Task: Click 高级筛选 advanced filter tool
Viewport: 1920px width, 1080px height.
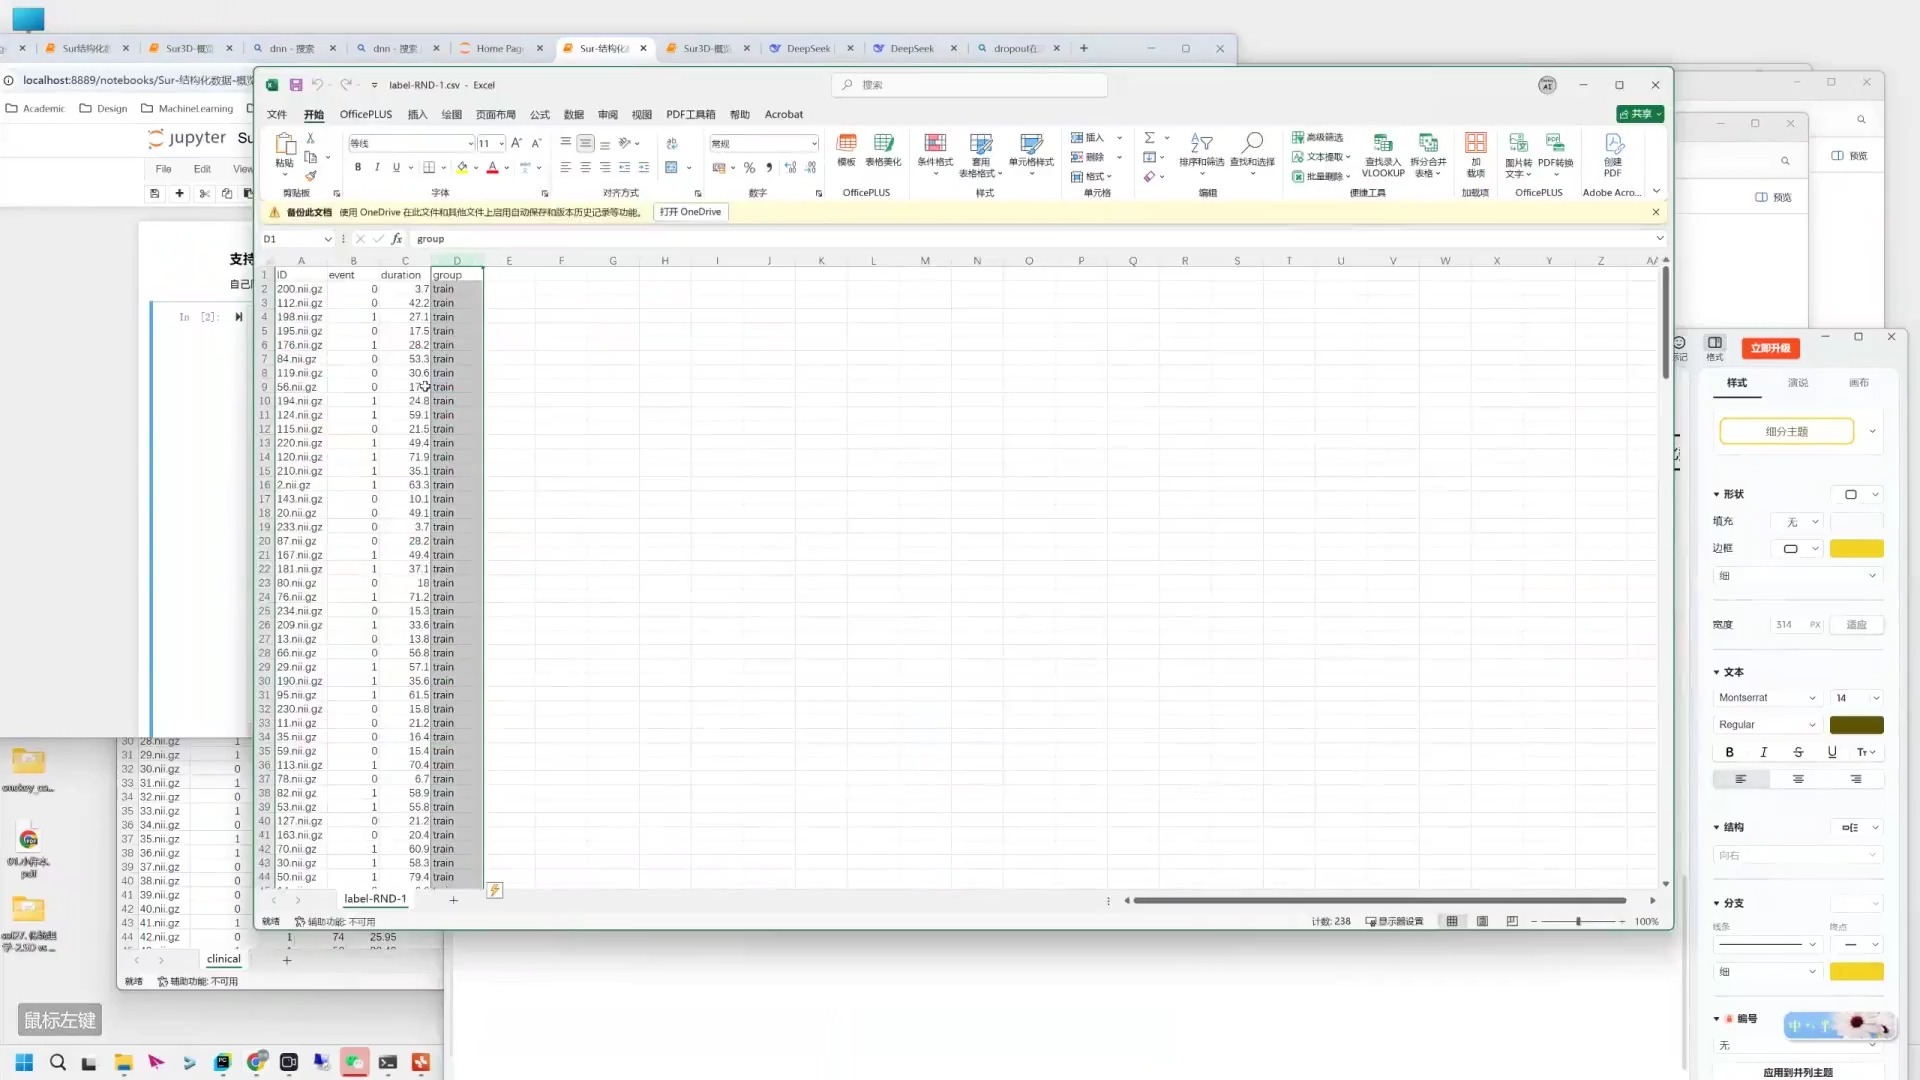Action: [x=1317, y=138]
